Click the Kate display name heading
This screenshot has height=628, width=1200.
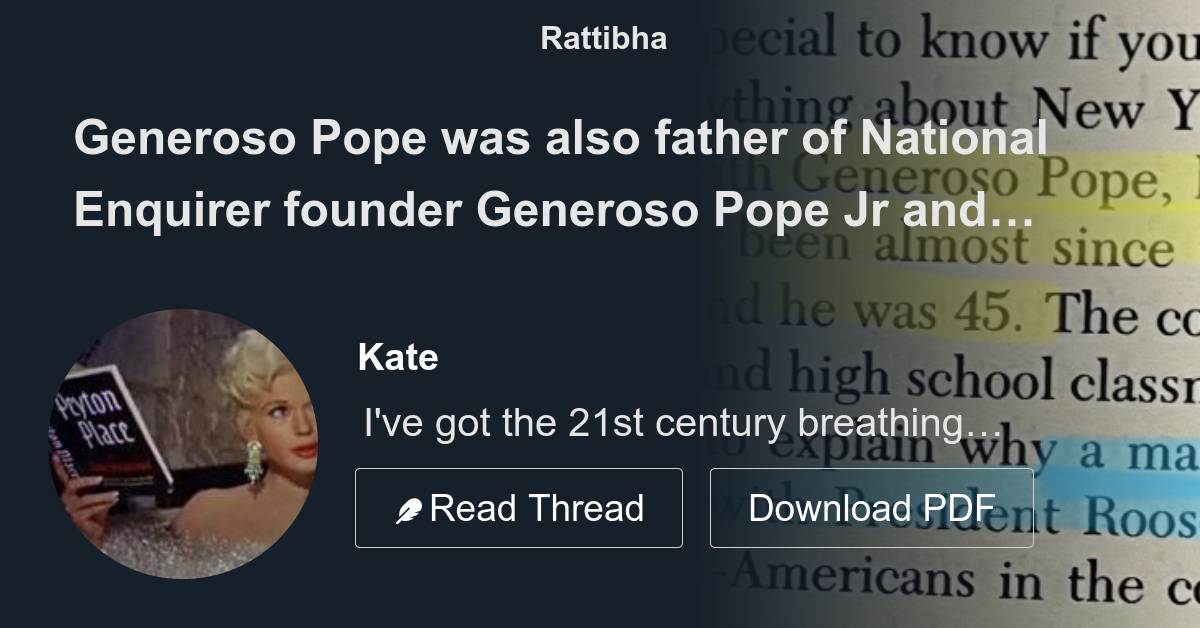tap(398, 356)
